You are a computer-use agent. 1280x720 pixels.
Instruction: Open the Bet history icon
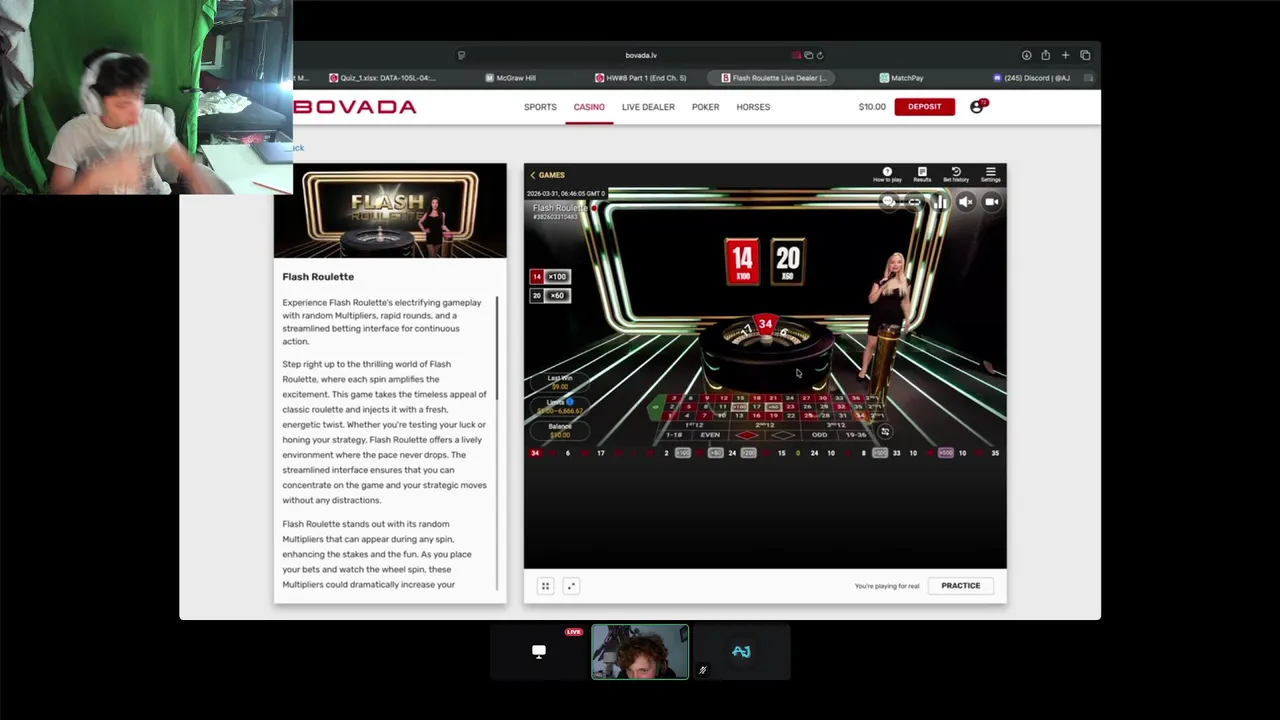(x=956, y=174)
